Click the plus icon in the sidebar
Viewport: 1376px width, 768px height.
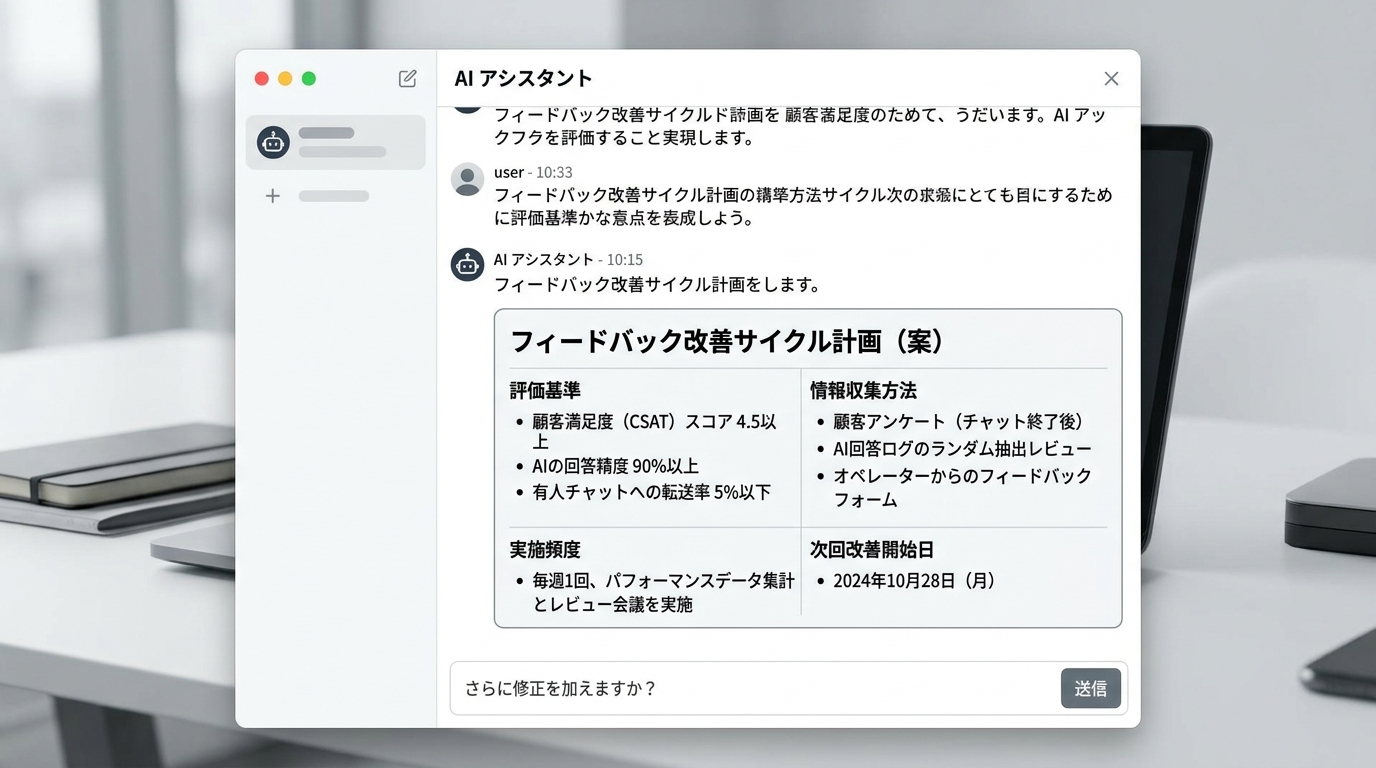(x=273, y=196)
